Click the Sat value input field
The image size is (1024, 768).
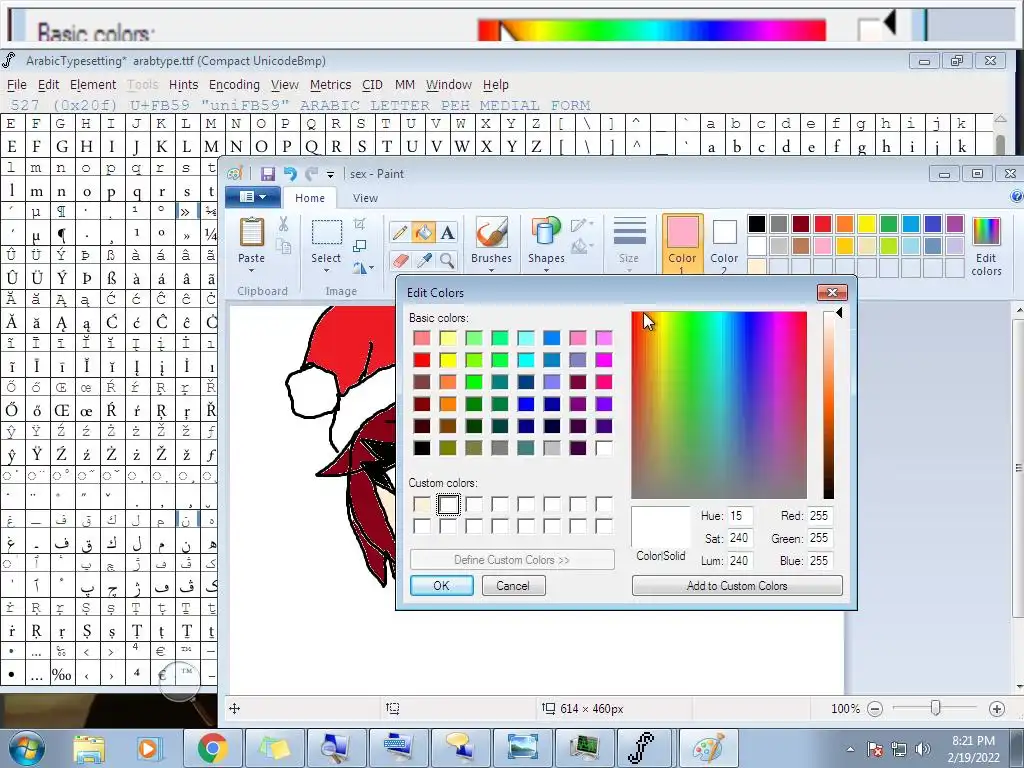741,538
